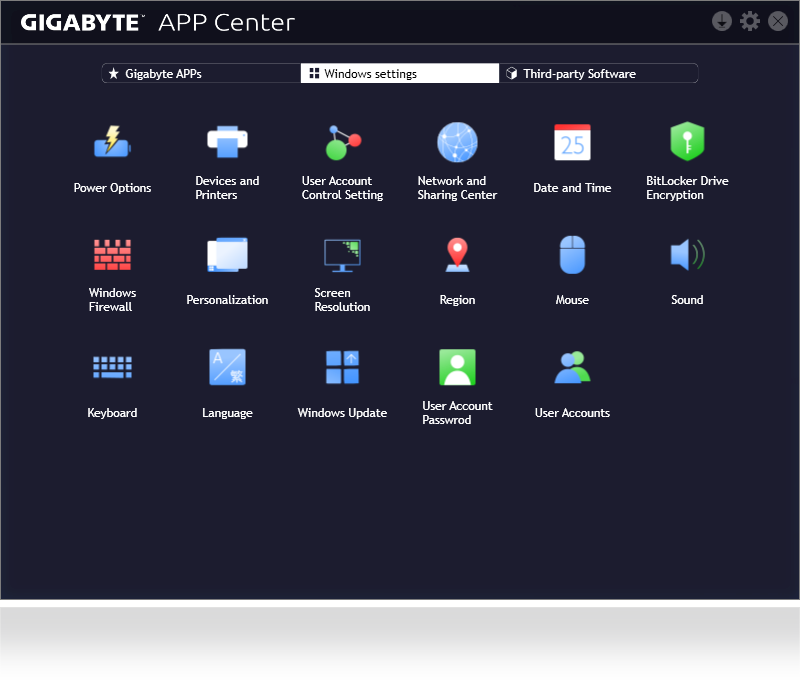Screen dimensions: 800x680
Task: Open Sound settings
Action: coord(687,255)
